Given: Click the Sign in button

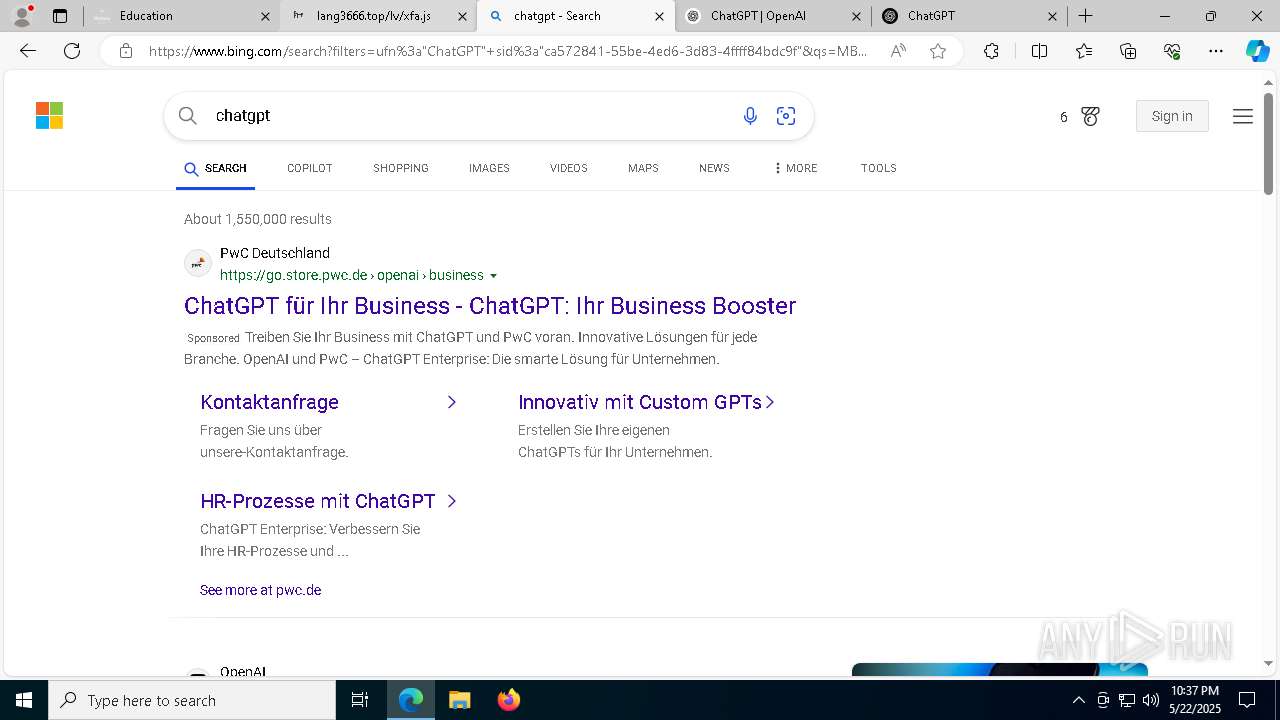Looking at the screenshot, I should point(1172,116).
